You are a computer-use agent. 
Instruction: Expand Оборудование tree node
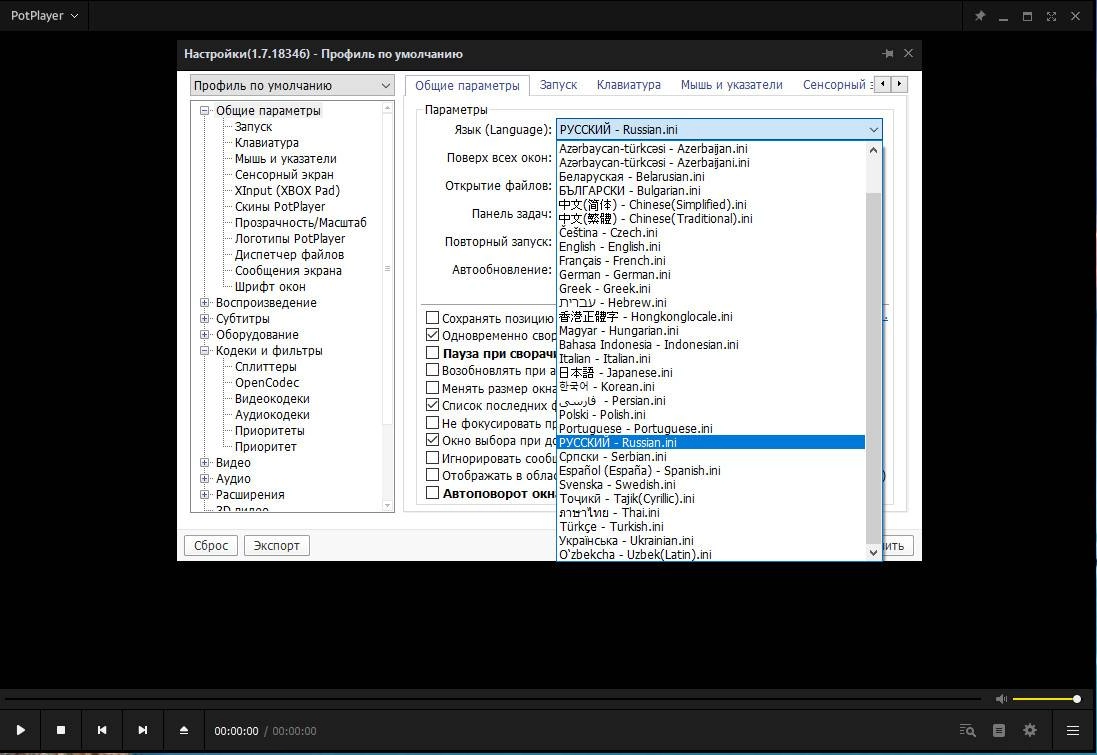205,334
